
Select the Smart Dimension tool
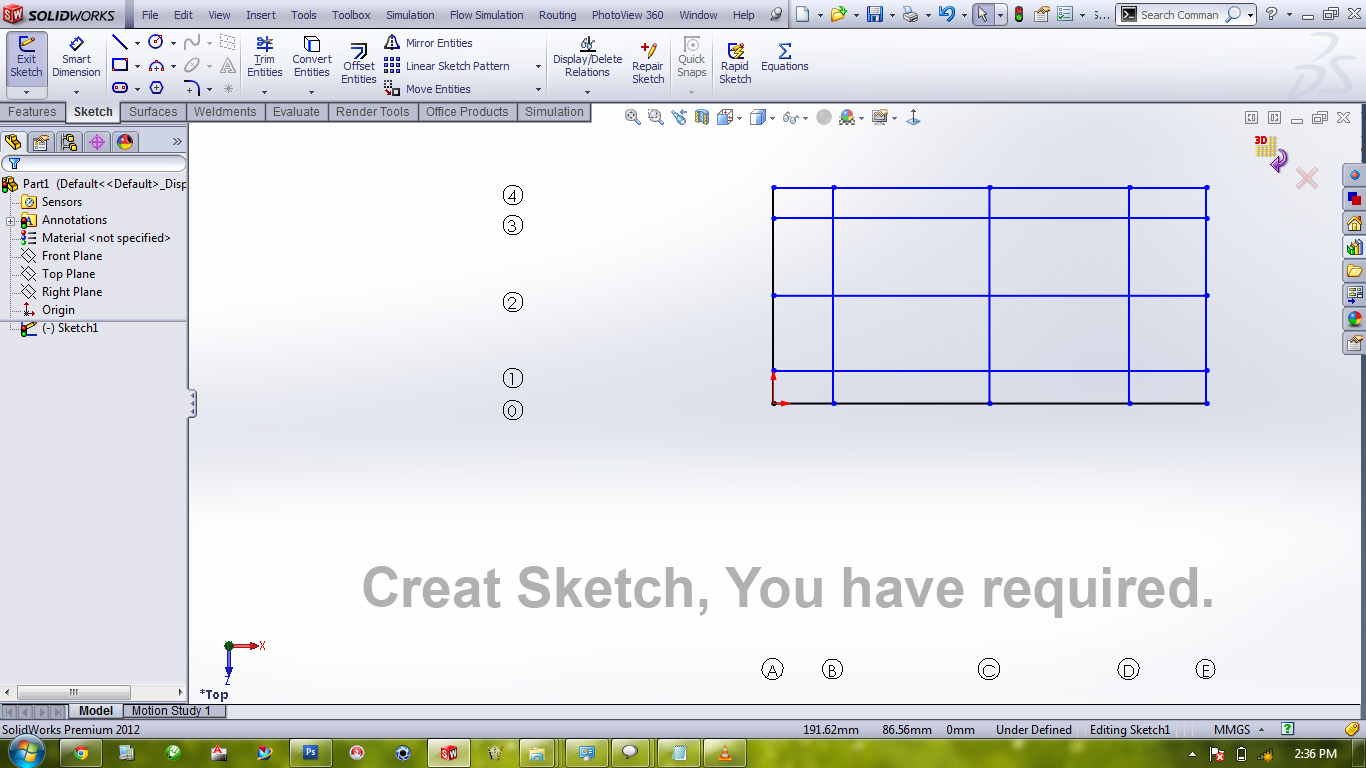tap(76, 60)
